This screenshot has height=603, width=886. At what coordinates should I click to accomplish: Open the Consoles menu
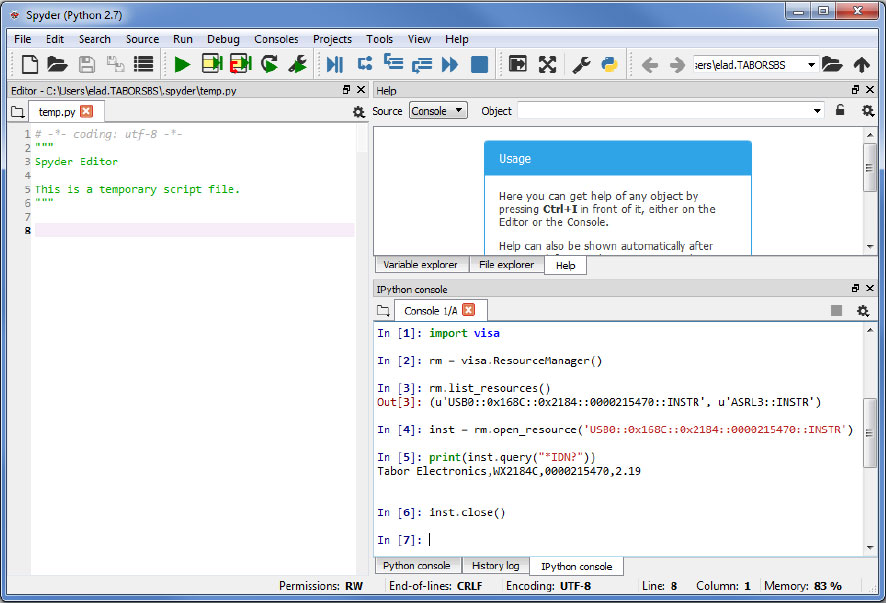coord(276,39)
